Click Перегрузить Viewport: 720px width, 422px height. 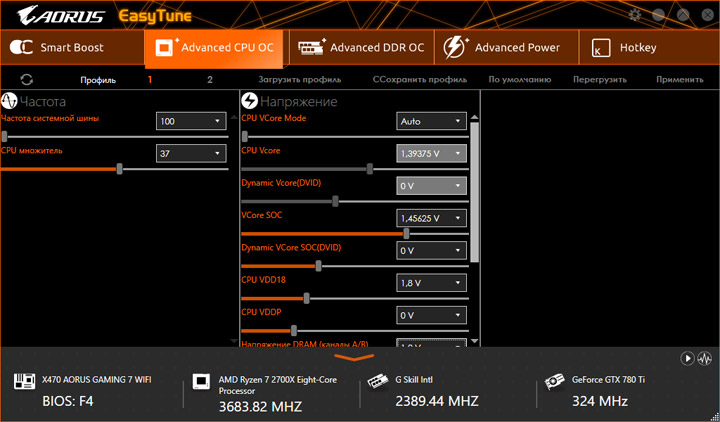pos(600,79)
